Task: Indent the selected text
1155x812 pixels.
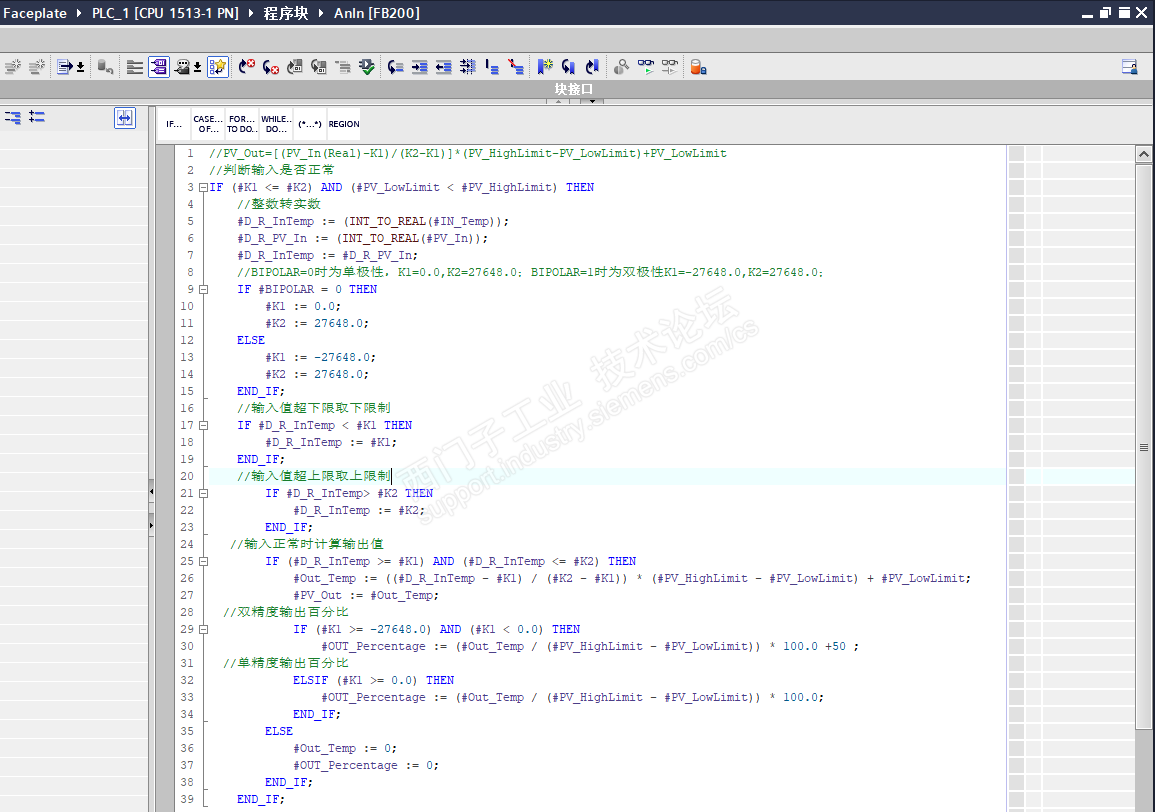Action: point(420,67)
